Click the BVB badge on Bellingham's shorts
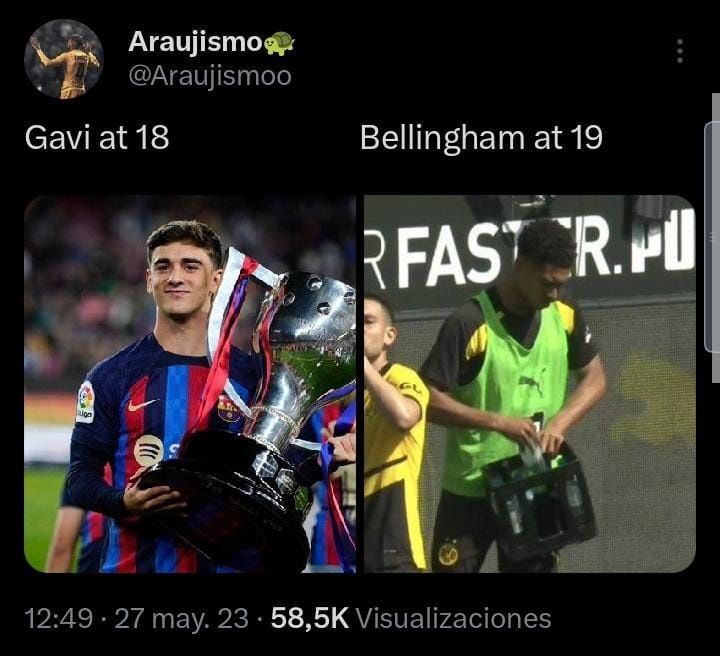 click(448, 554)
